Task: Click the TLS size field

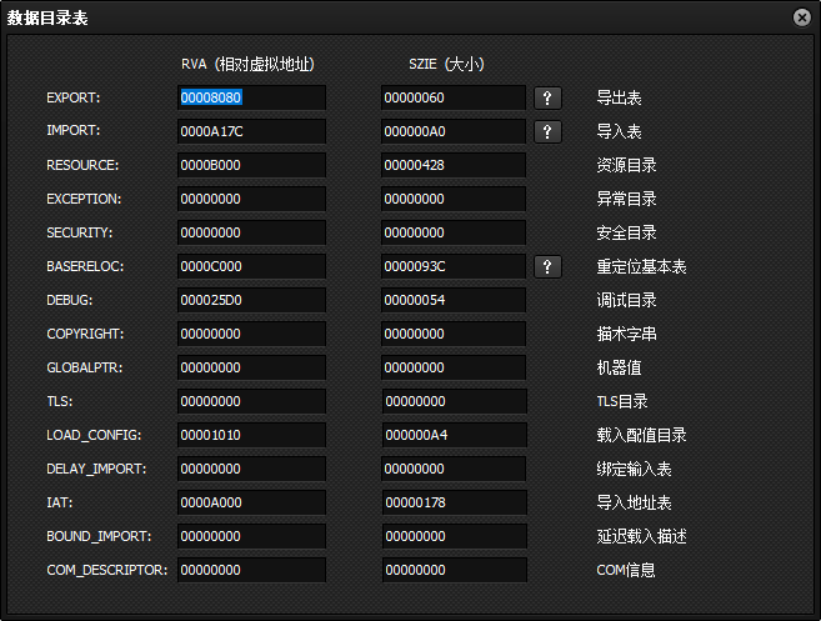Action: (x=454, y=401)
